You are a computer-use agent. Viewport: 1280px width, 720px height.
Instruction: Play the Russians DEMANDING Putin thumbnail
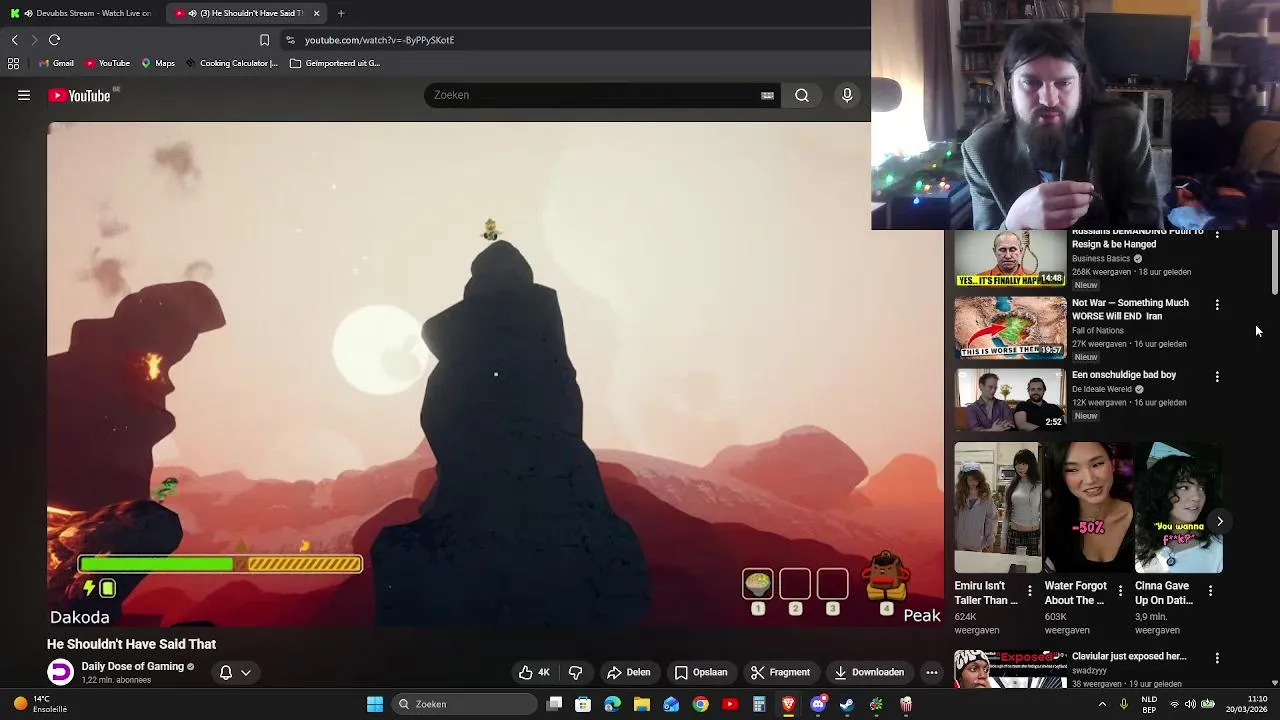[1010, 259]
